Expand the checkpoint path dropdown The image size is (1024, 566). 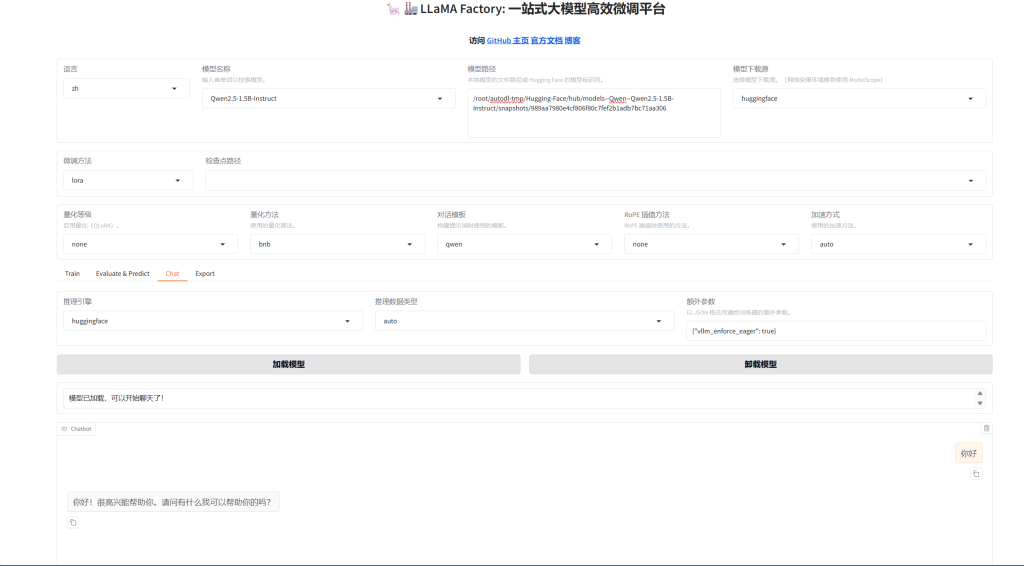click(595, 180)
